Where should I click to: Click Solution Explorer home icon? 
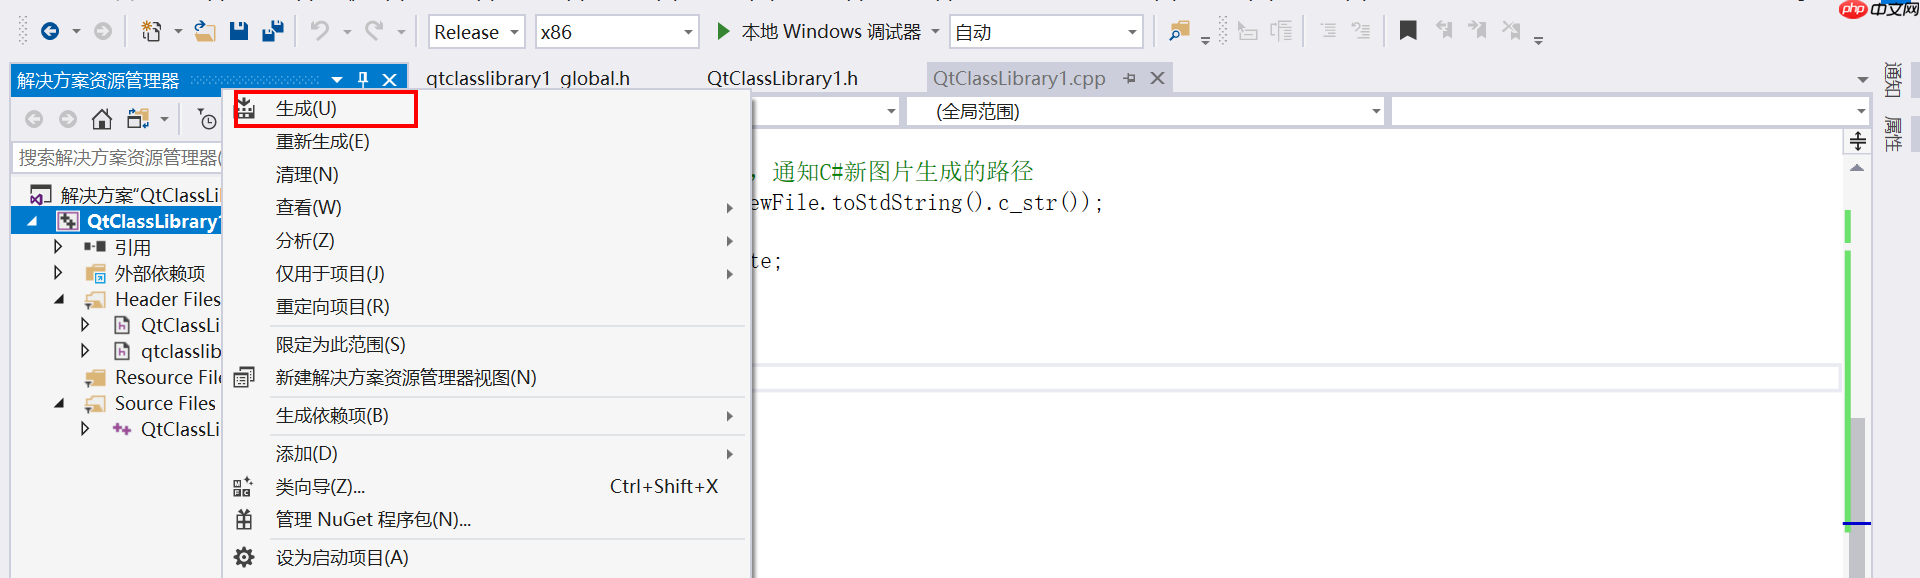[102, 120]
